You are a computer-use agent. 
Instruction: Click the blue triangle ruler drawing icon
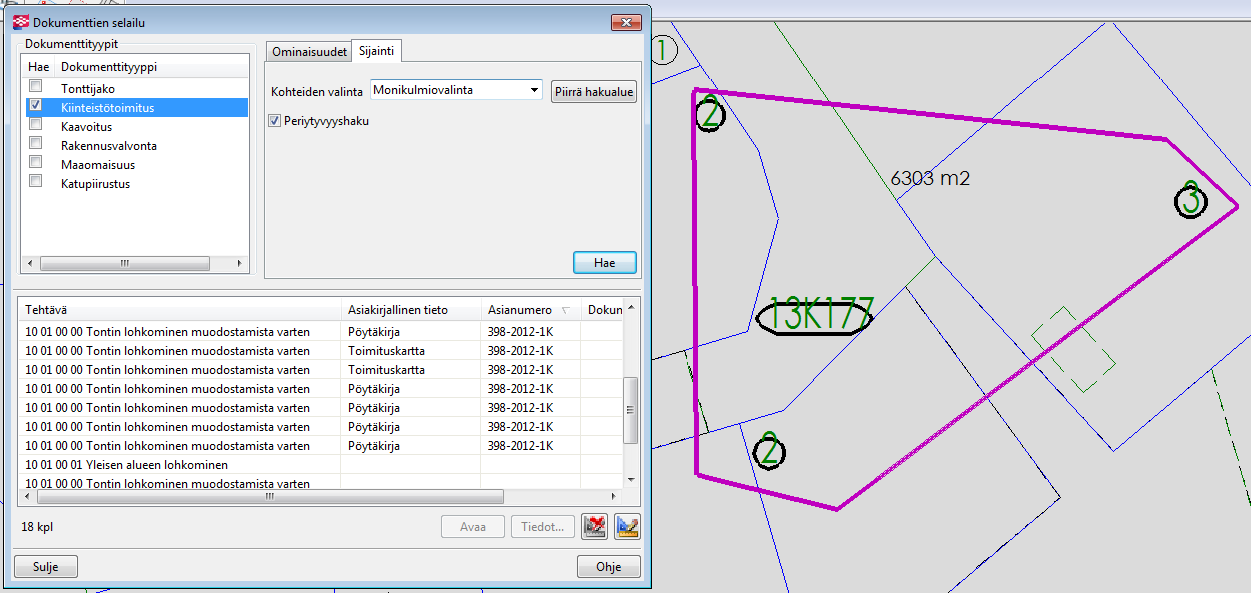pos(627,526)
